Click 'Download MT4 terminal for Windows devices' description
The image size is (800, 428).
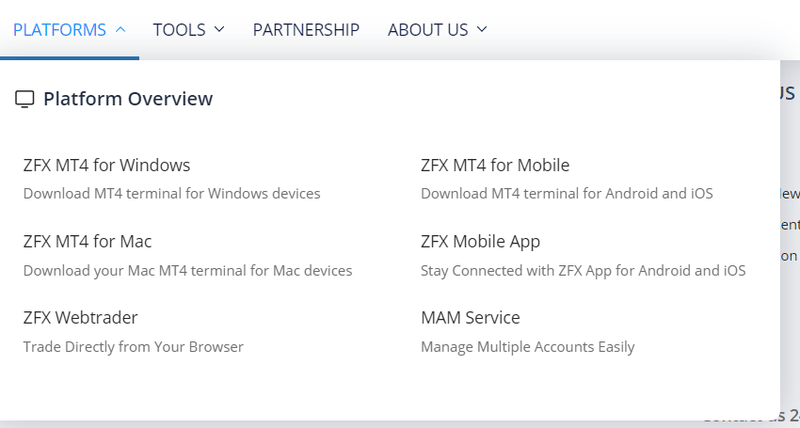click(172, 194)
